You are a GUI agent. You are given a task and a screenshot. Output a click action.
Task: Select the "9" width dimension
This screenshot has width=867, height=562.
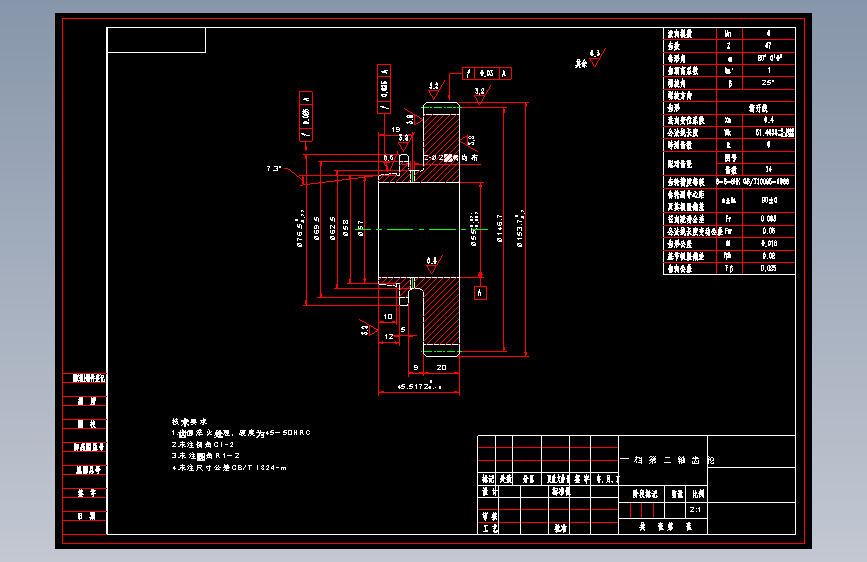point(416,367)
